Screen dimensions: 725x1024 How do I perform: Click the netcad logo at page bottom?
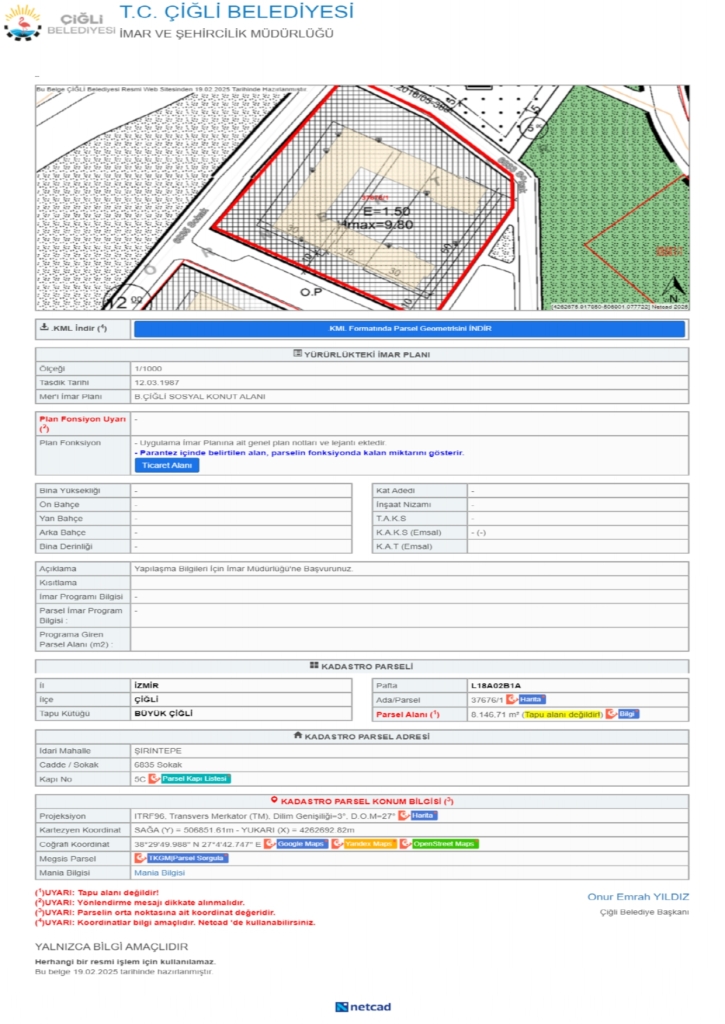pos(363,1007)
